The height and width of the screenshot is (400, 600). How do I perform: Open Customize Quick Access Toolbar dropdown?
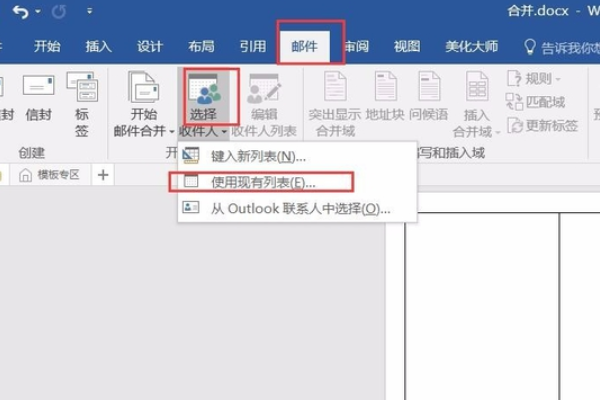point(90,11)
